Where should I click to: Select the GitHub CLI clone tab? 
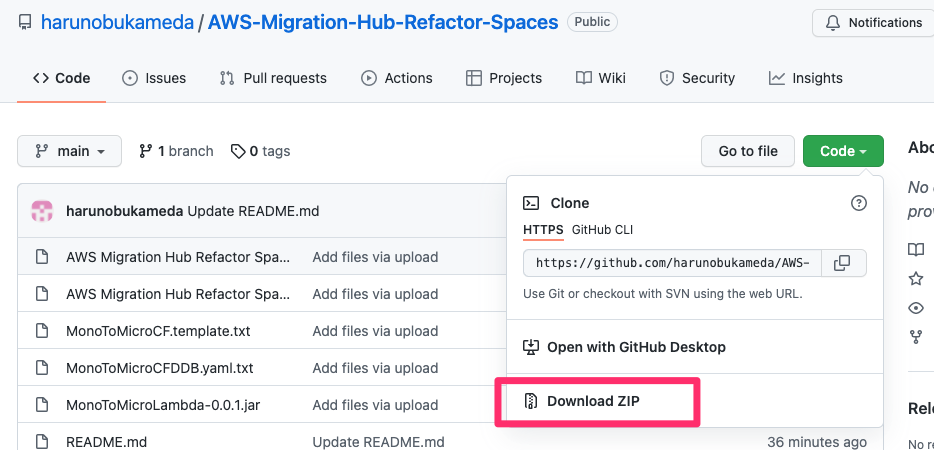pyautogui.click(x=602, y=229)
